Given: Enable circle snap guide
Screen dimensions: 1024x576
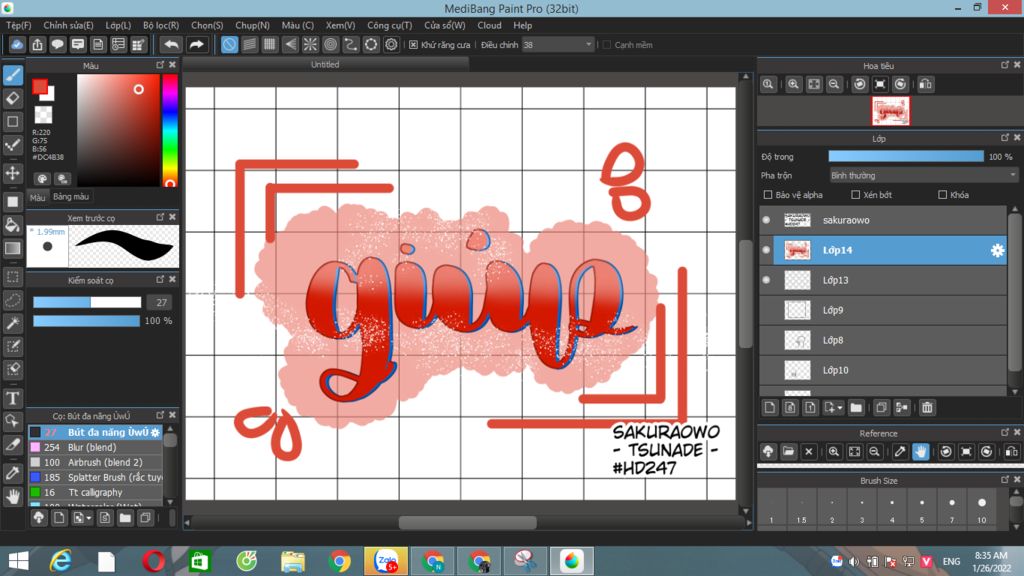Looking at the screenshot, I should coord(330,44).
